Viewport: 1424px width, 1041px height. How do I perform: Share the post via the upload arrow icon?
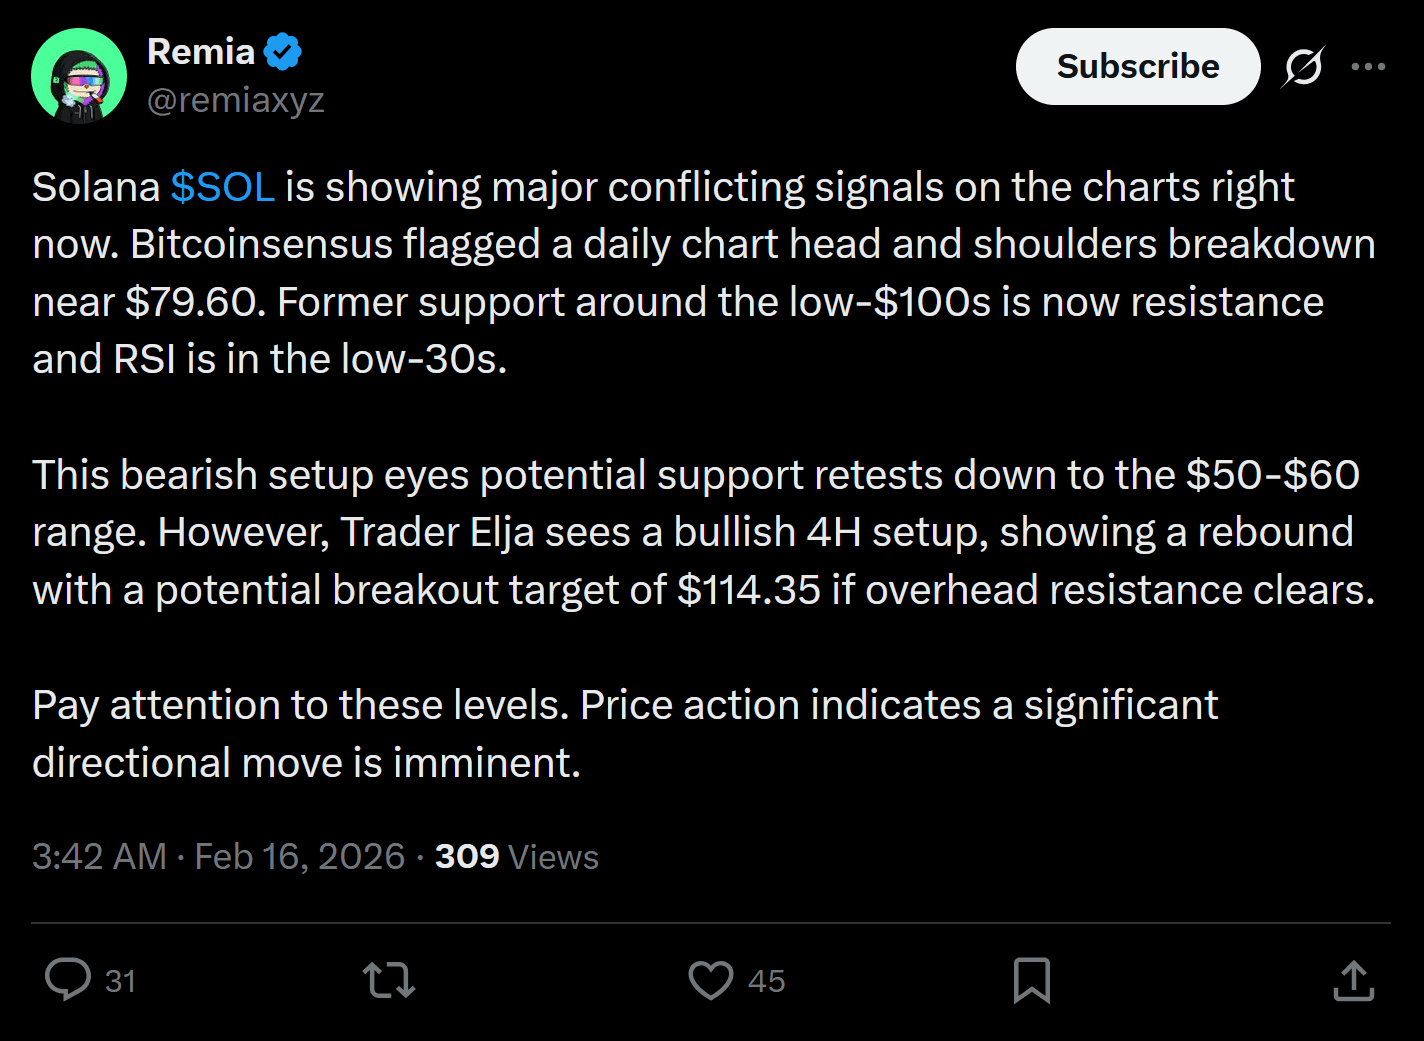coord(1353,980)
